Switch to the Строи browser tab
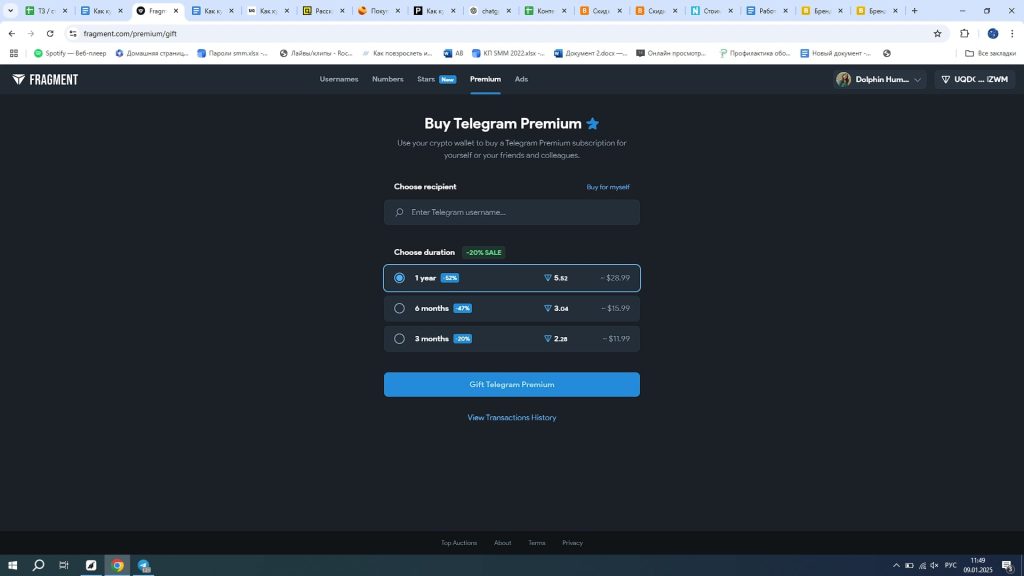Screen dimensions: 1024x576 pos(712,10)
